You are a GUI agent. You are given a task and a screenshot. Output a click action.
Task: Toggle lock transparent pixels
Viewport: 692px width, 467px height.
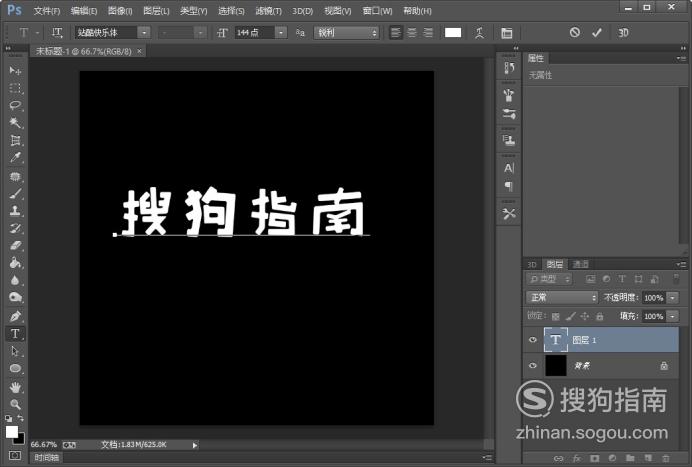coord(556,316)
